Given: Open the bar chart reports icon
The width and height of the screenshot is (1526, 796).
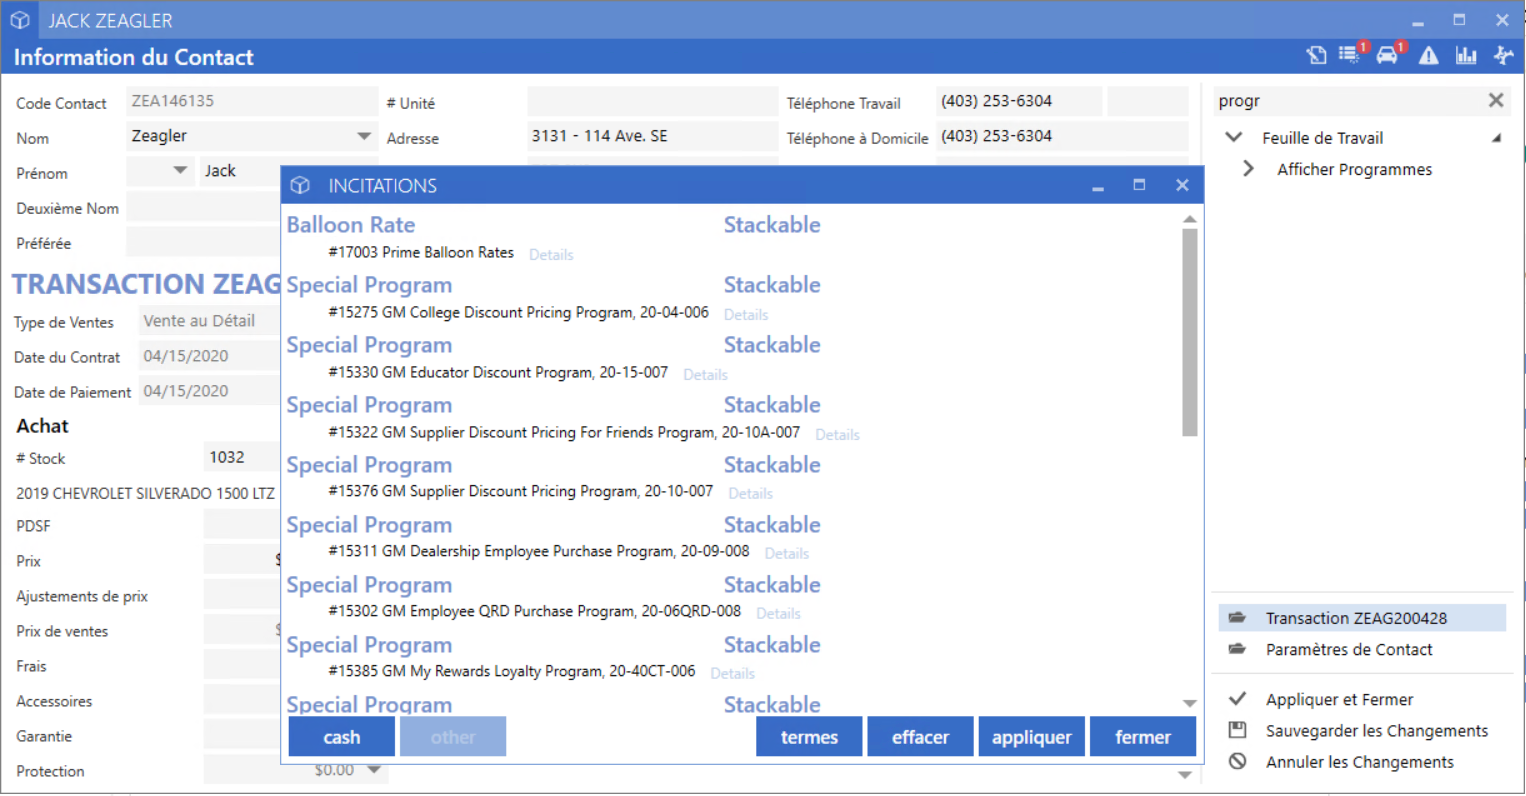Looking at the screenshot, I should 1466,56.
